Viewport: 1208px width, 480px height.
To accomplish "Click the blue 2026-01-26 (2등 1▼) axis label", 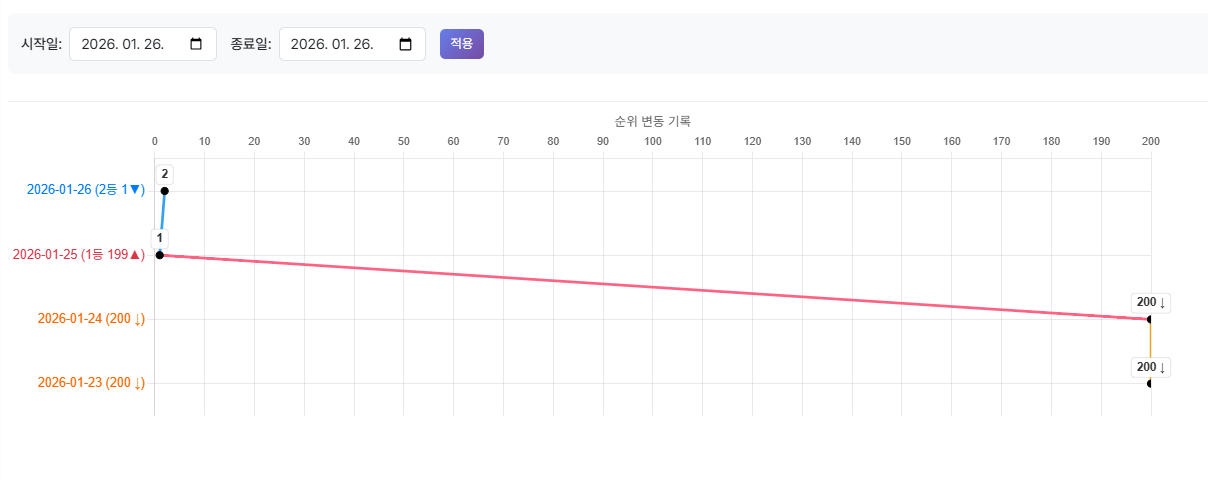I will [85, 190].
